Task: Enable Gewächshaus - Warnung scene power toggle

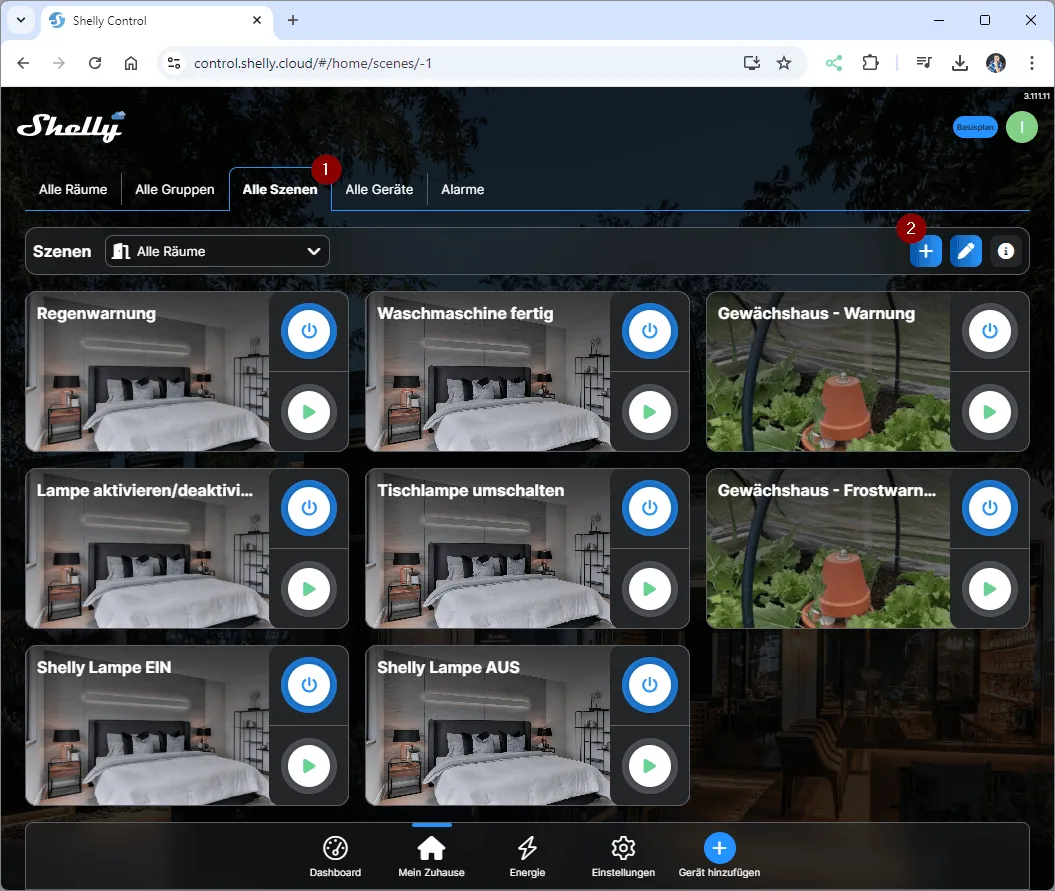Action: 989,331
